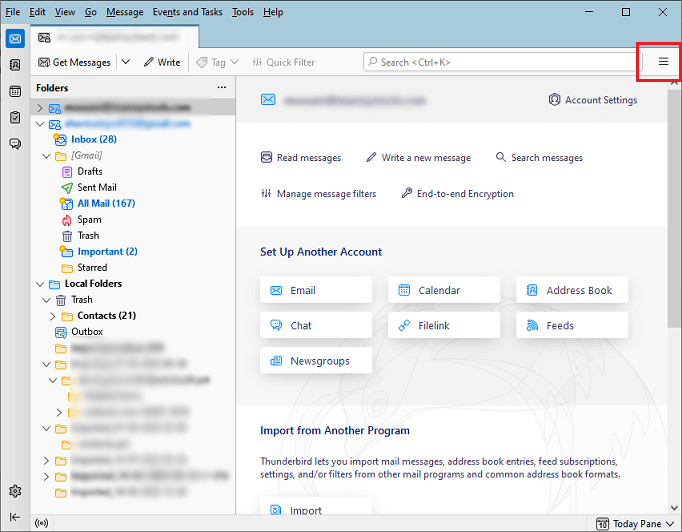
Task: Open the Events and Tasks menu
Action: point(187,12)
